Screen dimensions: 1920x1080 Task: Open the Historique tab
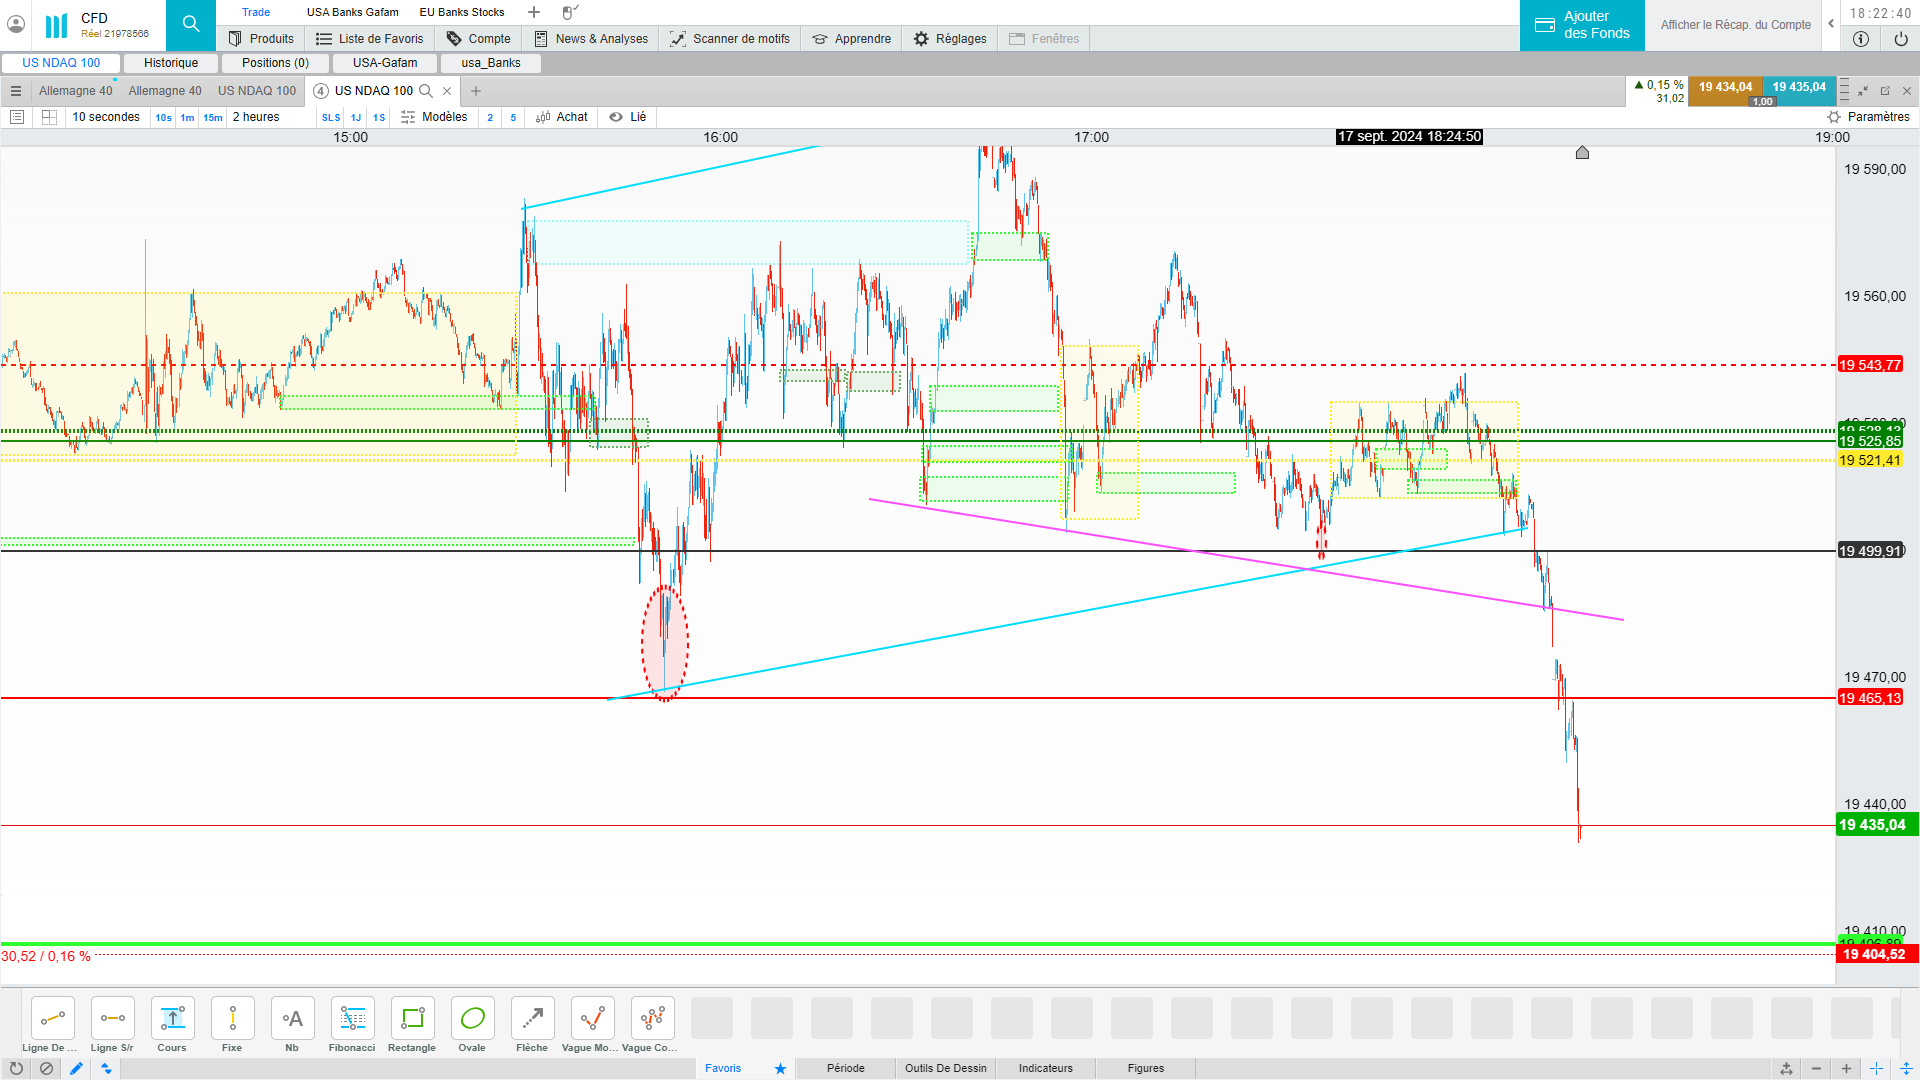coord(171,63)
